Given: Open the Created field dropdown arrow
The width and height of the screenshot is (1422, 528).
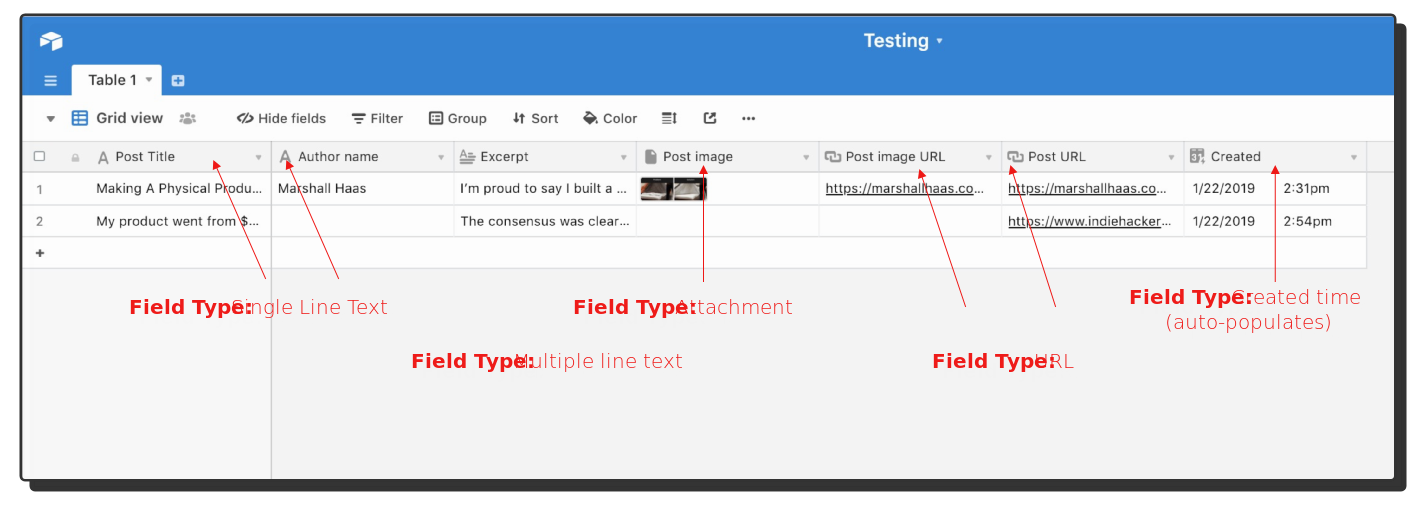Looking at the screenshot, I should (x=1354, y=157).
